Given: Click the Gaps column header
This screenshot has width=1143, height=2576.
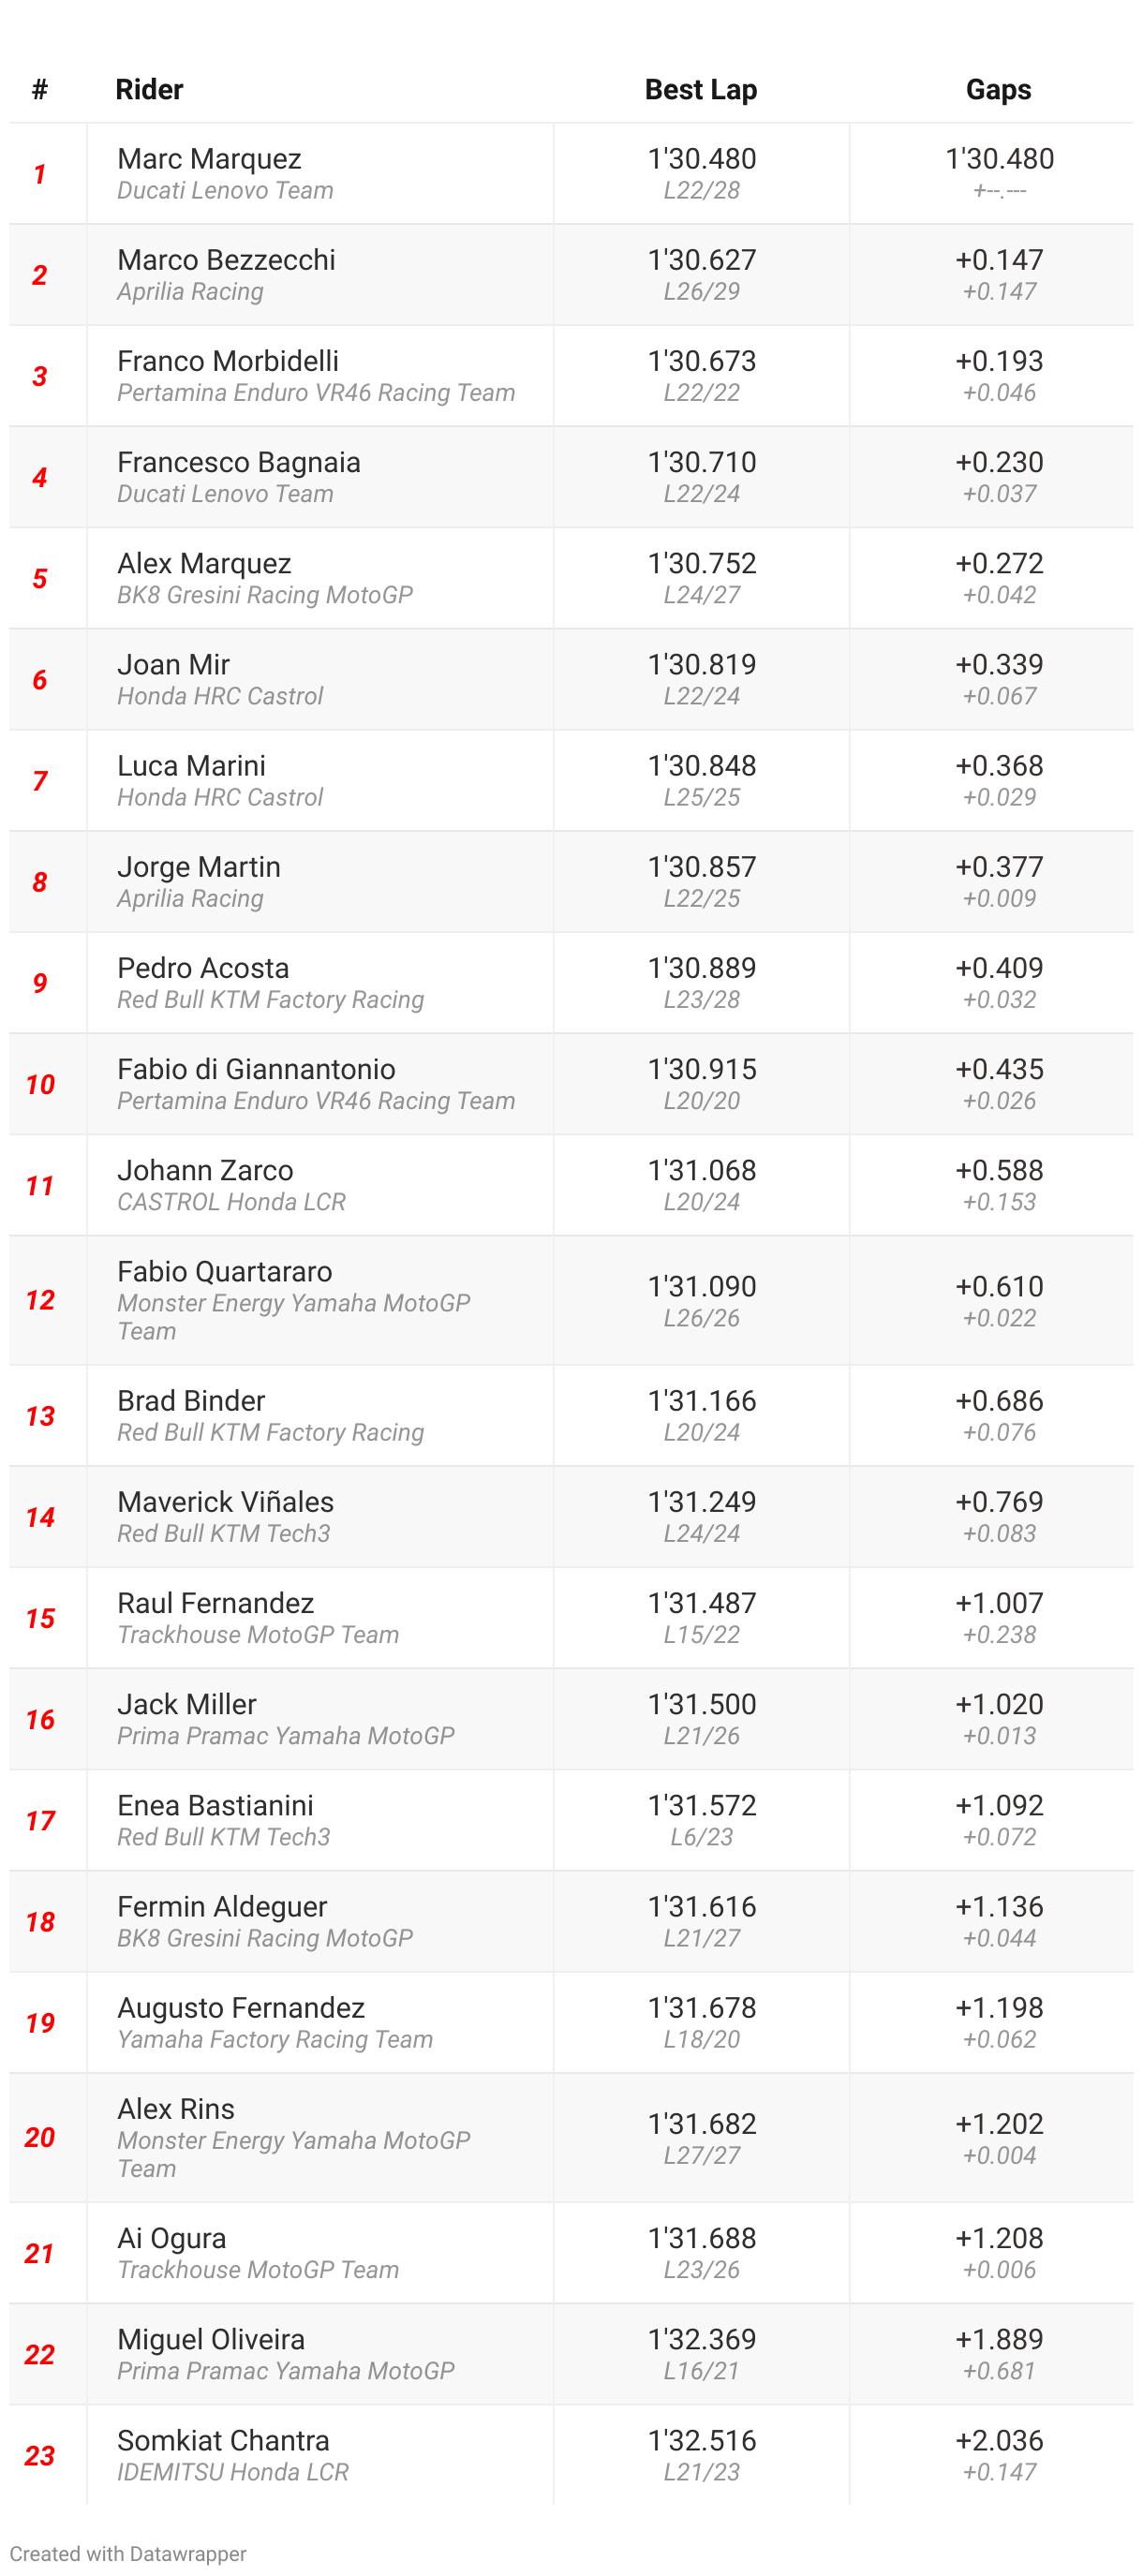Looking at the screenshot, I should coord(998,90).
